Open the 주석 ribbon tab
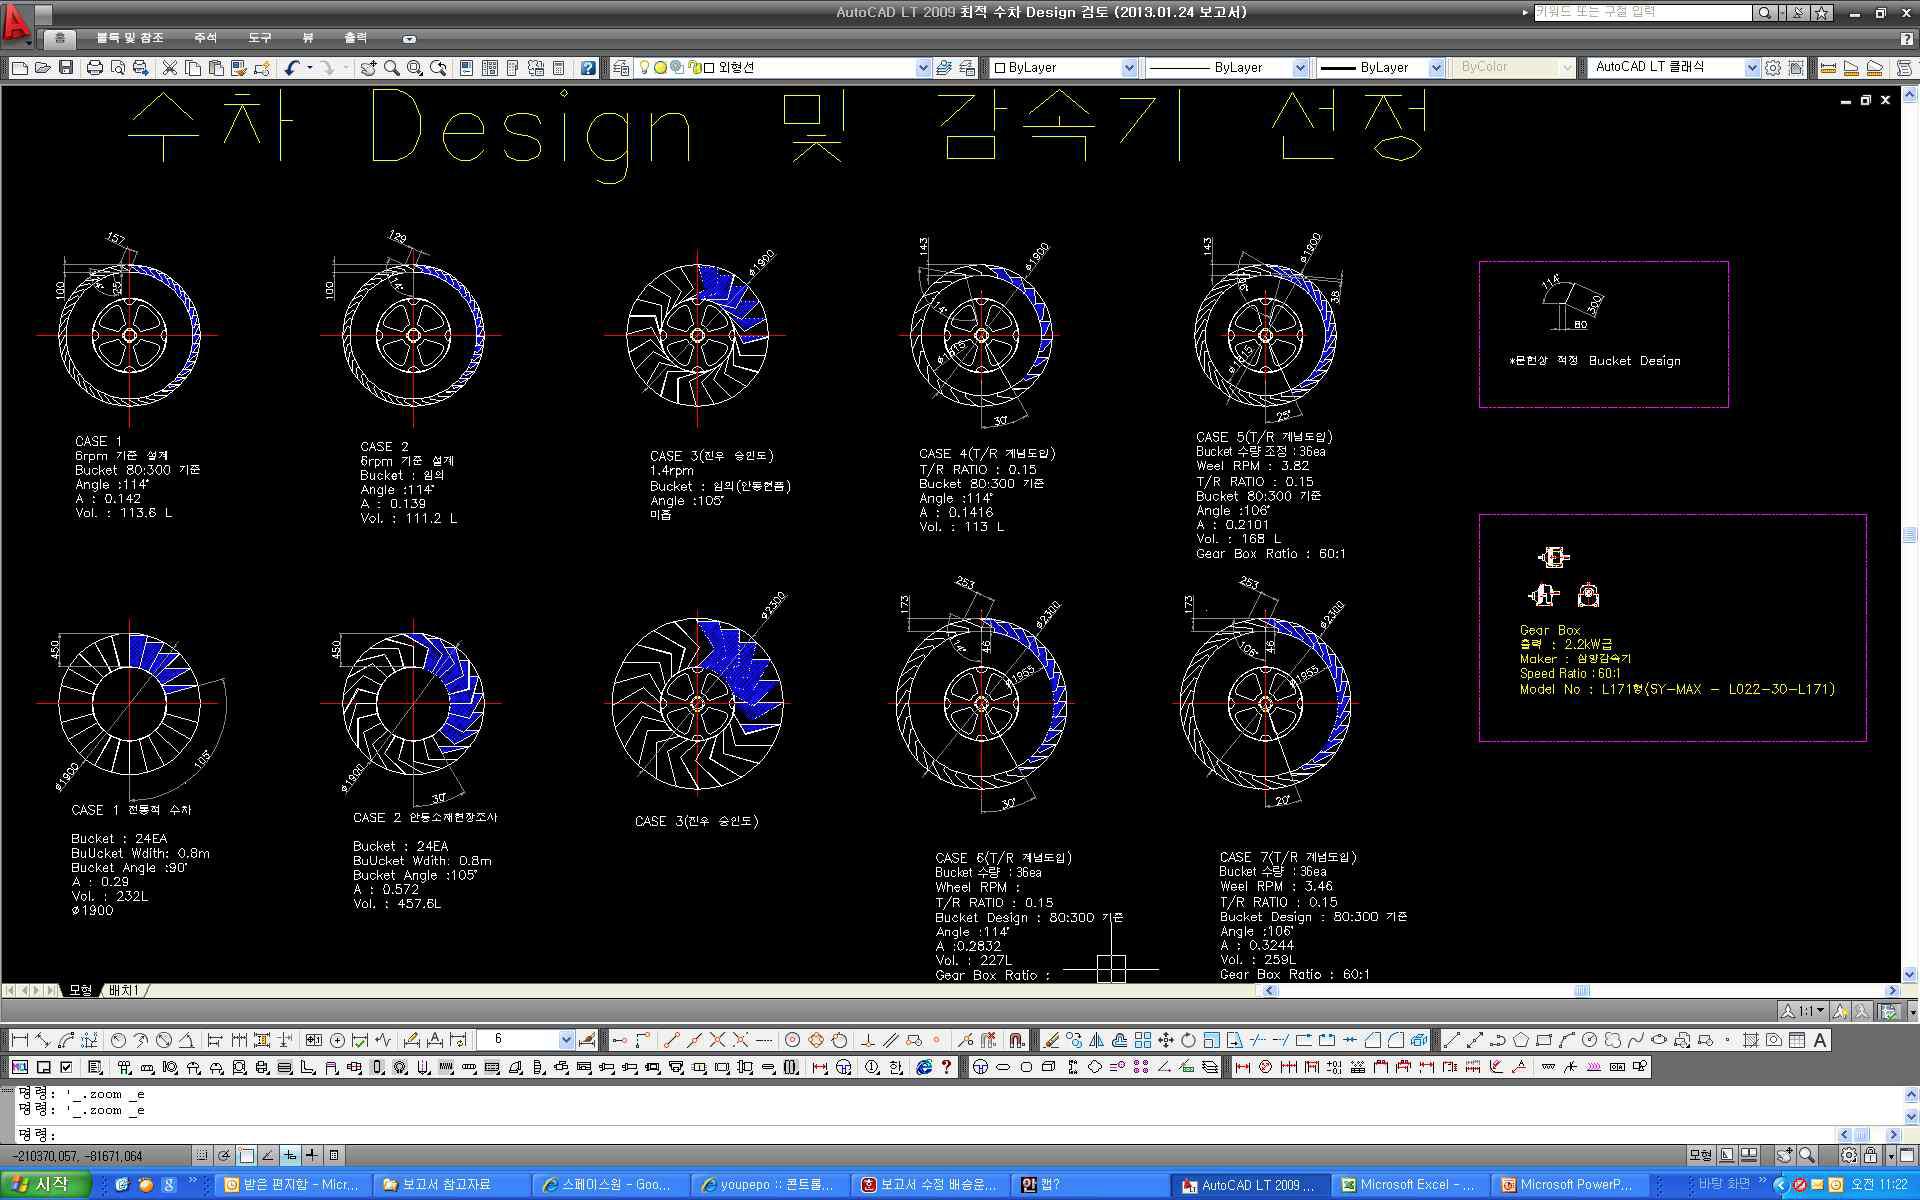 click(205, 38)
